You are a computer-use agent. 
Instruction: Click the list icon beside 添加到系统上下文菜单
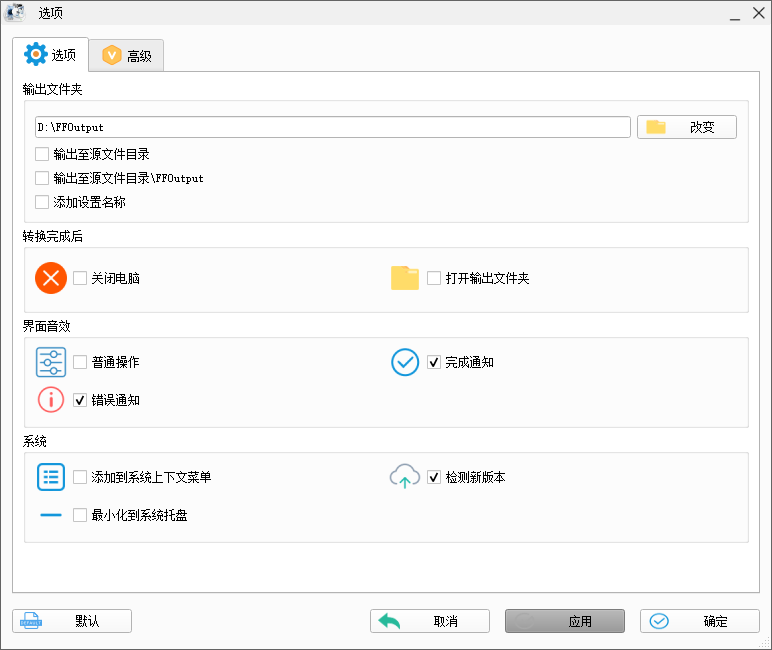51,477
